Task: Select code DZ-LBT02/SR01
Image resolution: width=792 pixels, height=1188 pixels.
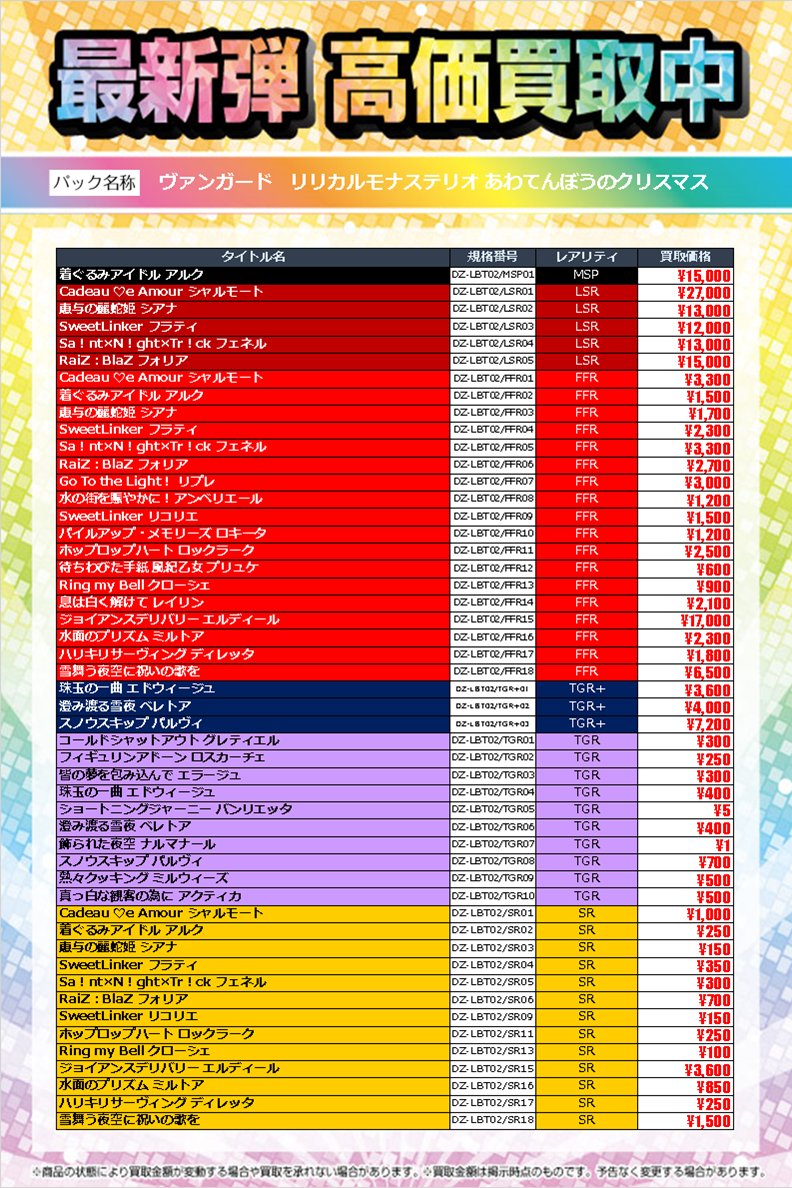Action: (493, 913)
